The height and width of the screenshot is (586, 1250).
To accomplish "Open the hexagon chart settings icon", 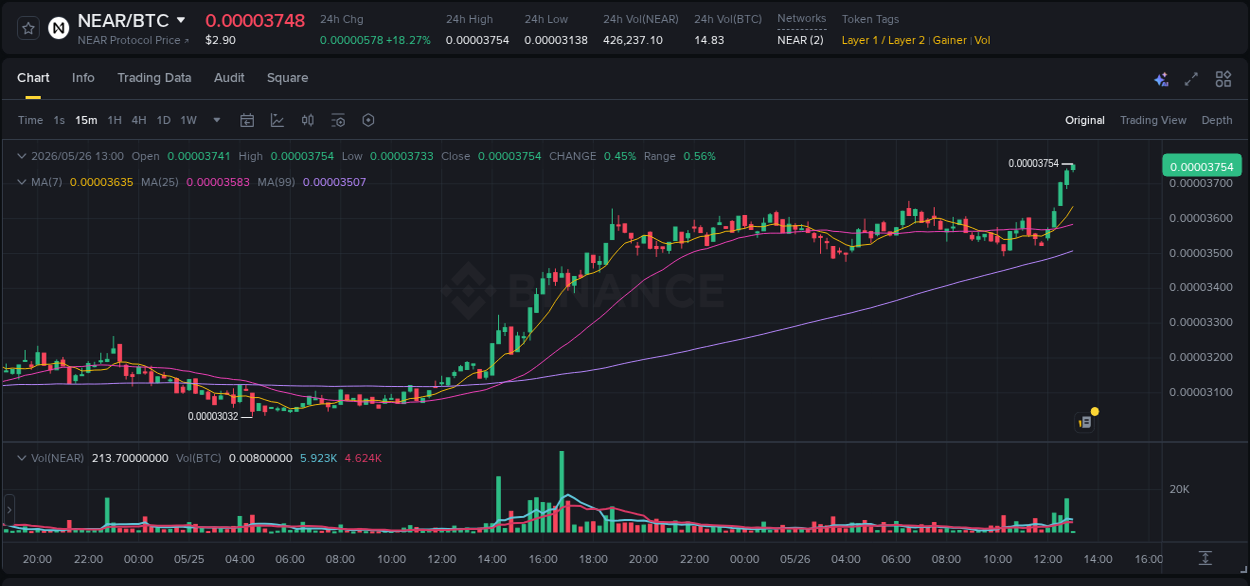I will point(368,120).
